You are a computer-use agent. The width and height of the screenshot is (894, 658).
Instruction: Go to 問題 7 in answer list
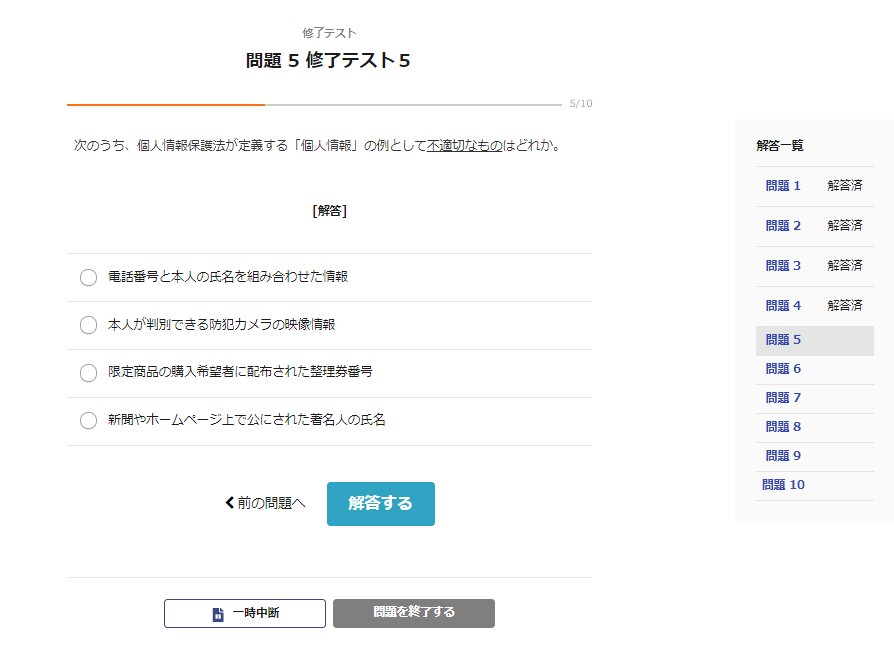(783, 398)
